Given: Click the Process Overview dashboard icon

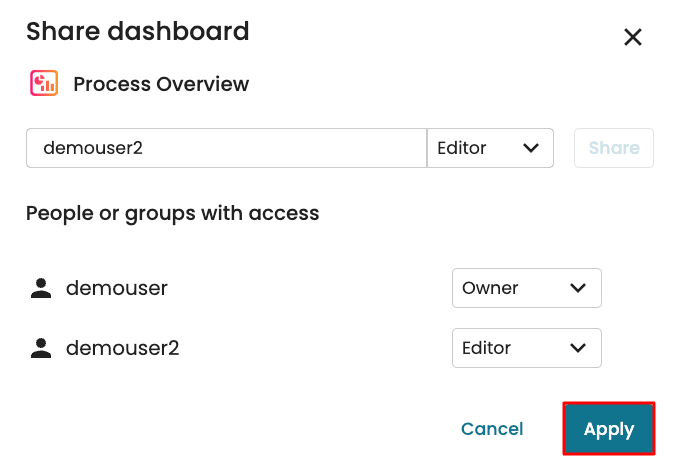Looking at the screenshot, I should [43, 83].
